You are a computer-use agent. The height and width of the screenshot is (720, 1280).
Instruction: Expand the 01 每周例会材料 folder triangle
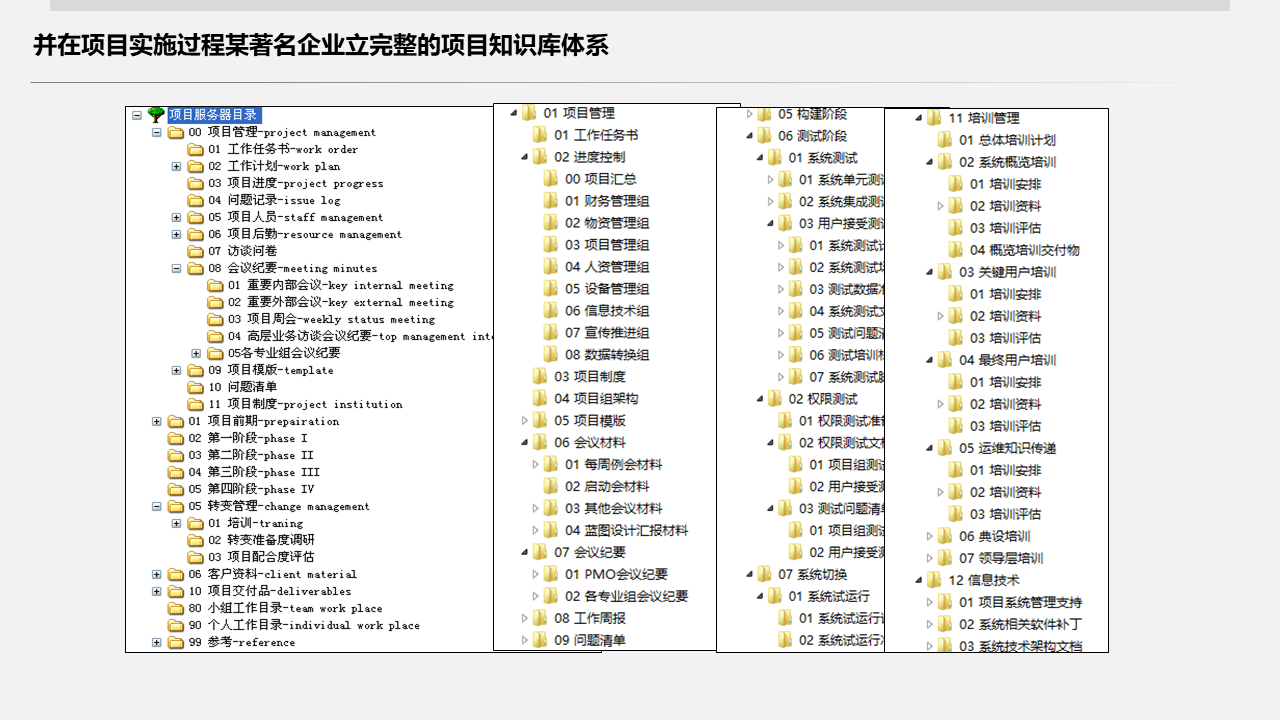536,464
